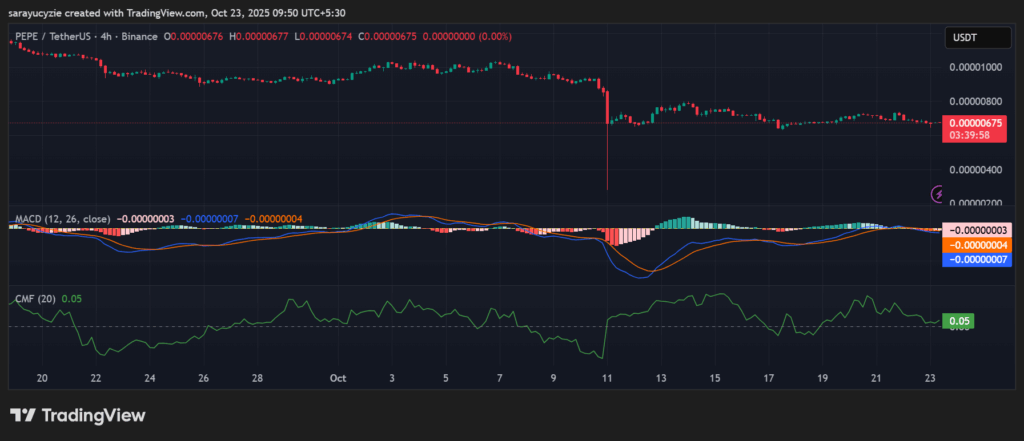Click date 11 on the time axis
Image resolution: width=1024 pixels, height=441 pixels.
607,378
